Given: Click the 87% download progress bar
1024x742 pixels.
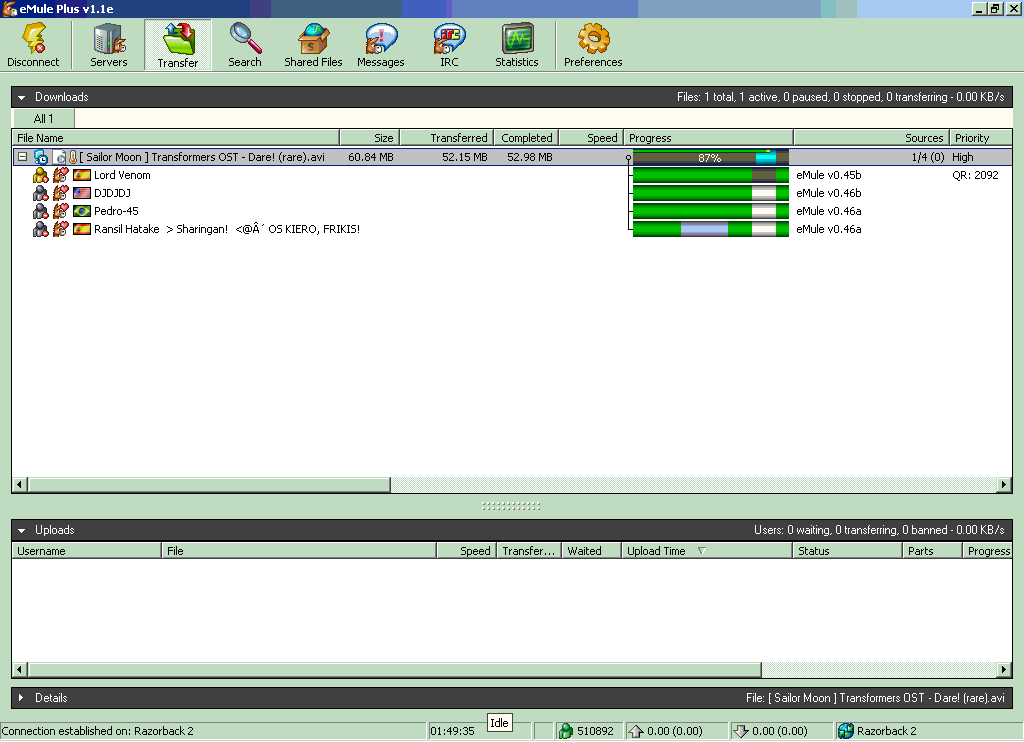Looking at the screenshot, I should (710, 158).
